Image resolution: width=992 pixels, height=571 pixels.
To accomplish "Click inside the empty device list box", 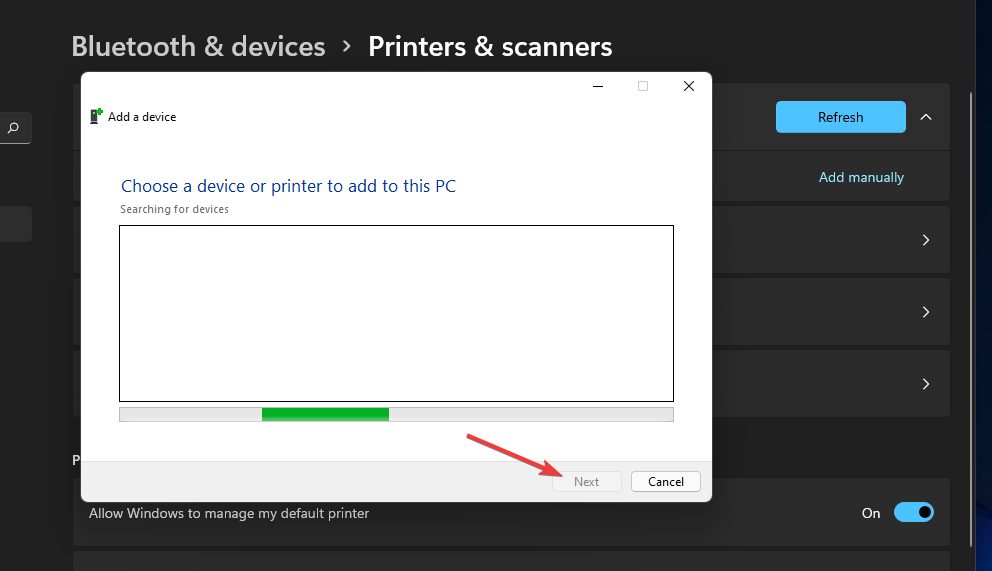I will [x=396, y=313].
